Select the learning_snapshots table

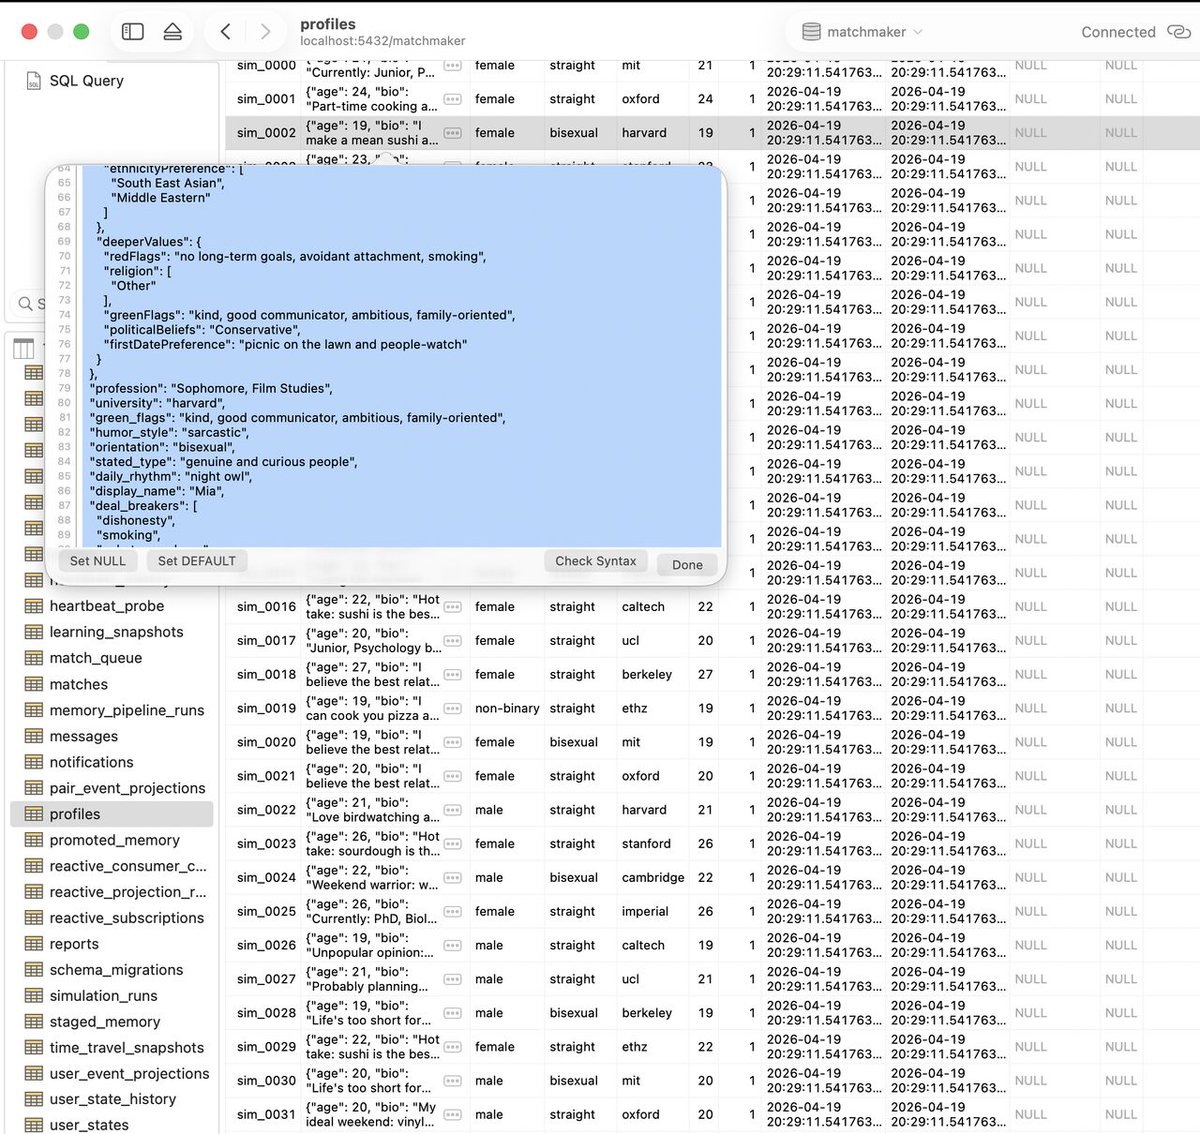pyautogui.click(x=117, y=632)
